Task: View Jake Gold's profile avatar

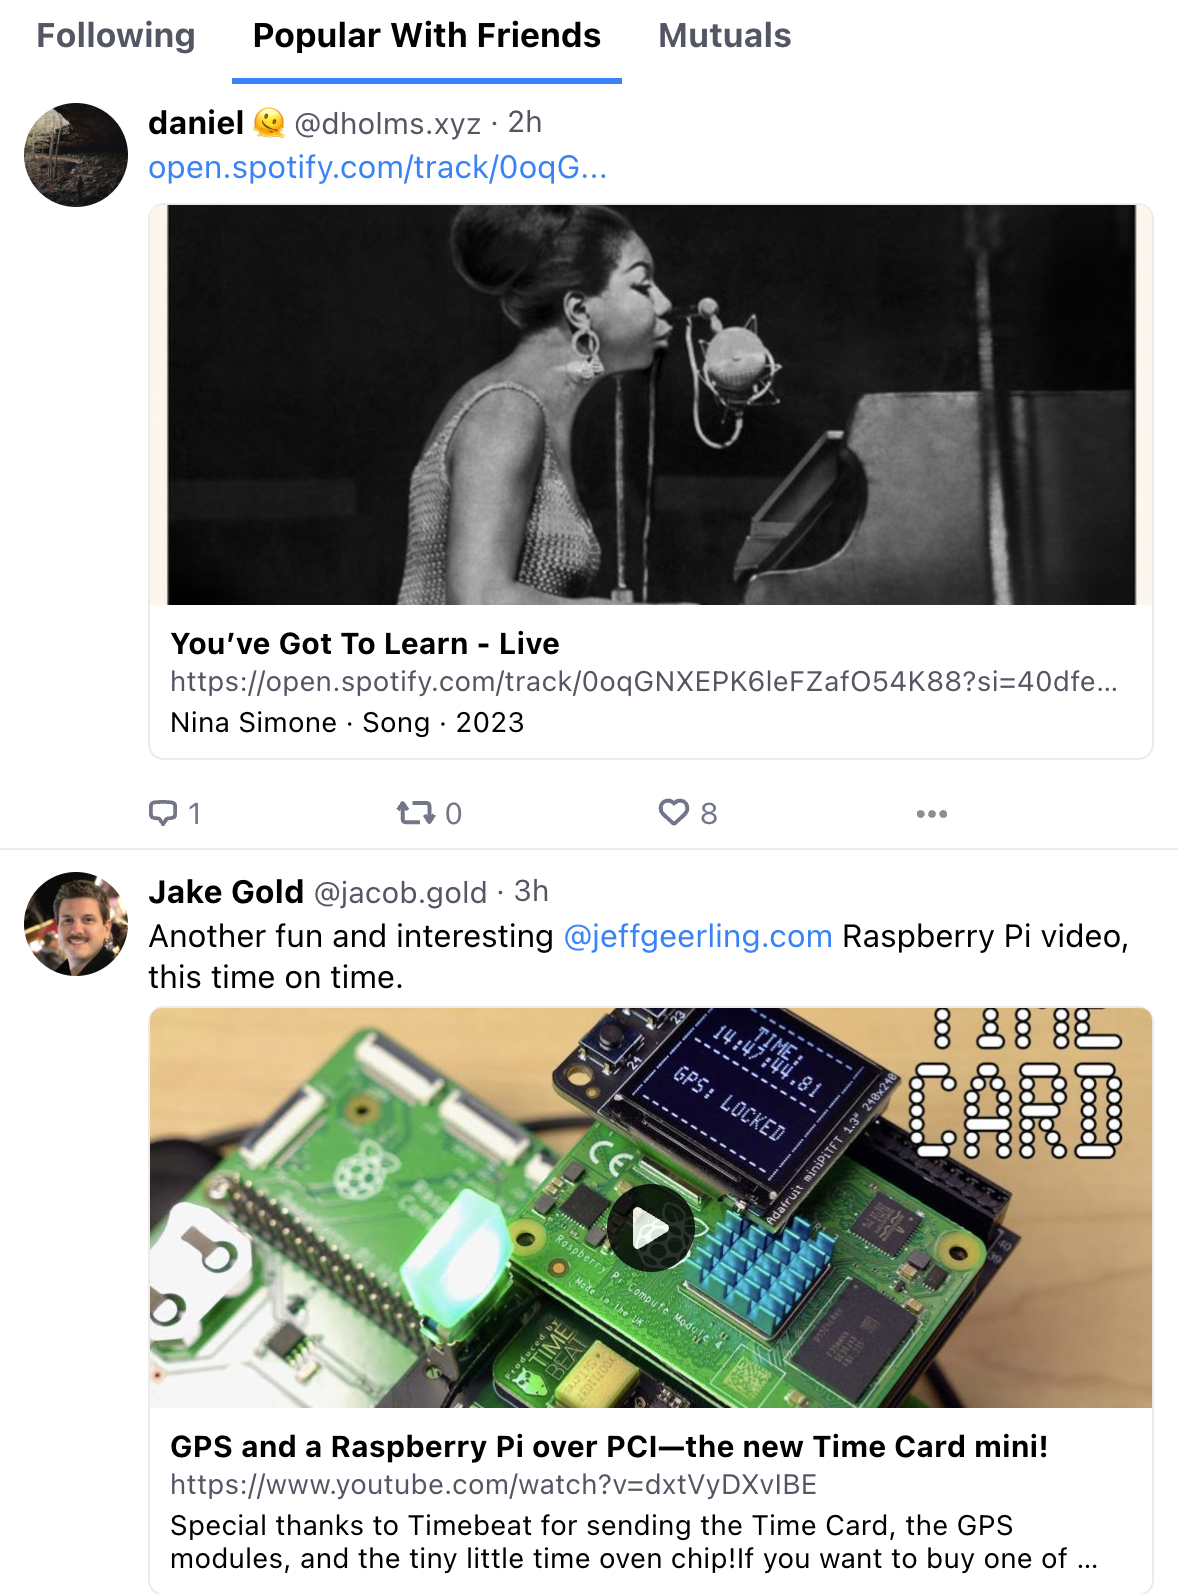Action: [x=76, y=923]
